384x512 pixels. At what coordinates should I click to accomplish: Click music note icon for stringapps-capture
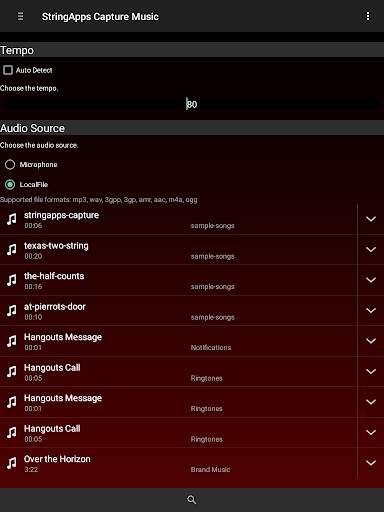pyautogui.click(x=12, y=219)
